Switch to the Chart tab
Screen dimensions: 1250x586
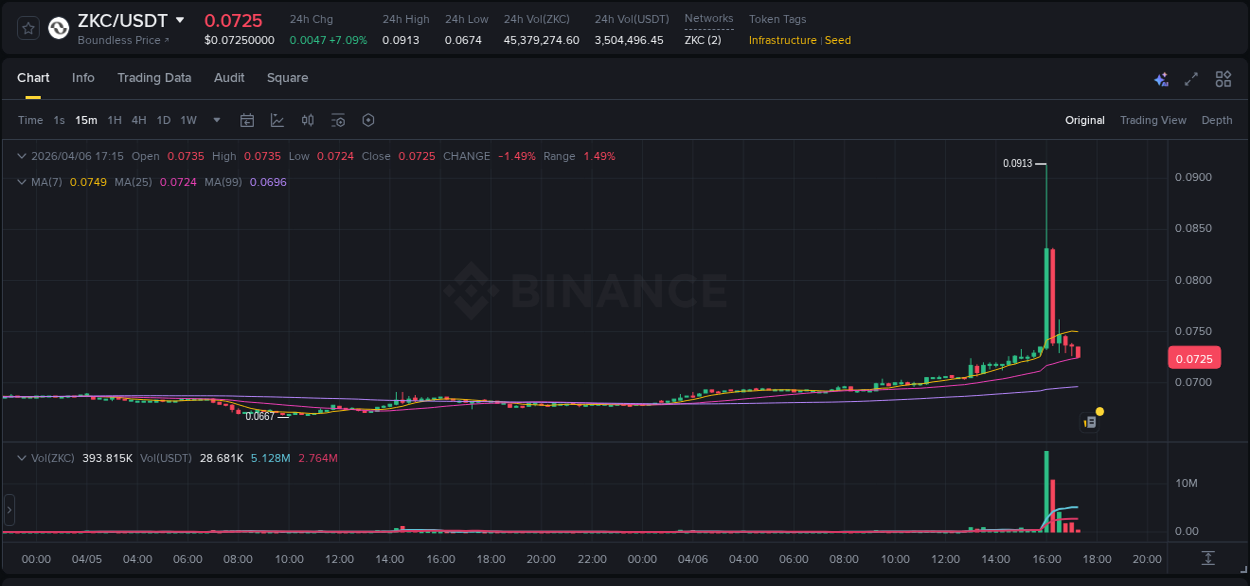click(33, 78)
